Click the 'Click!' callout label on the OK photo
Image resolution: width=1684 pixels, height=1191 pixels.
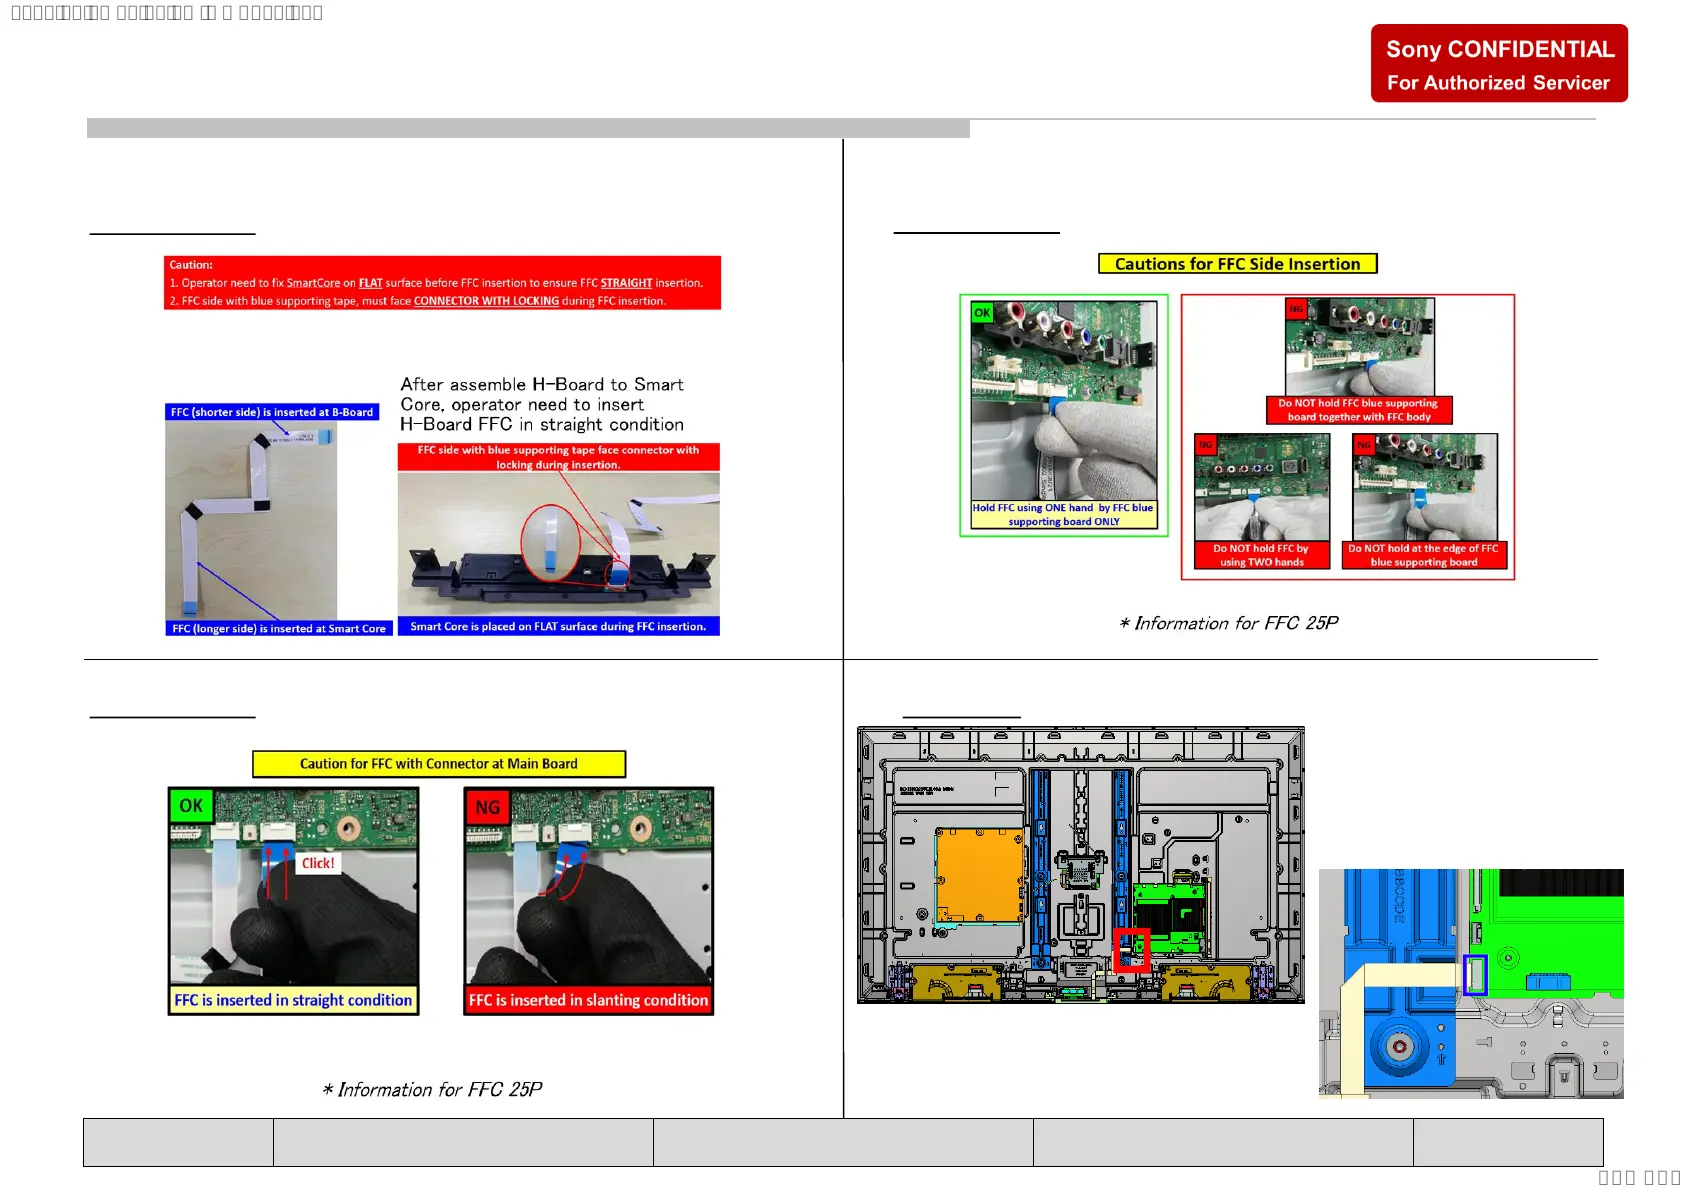pos(318,863)
